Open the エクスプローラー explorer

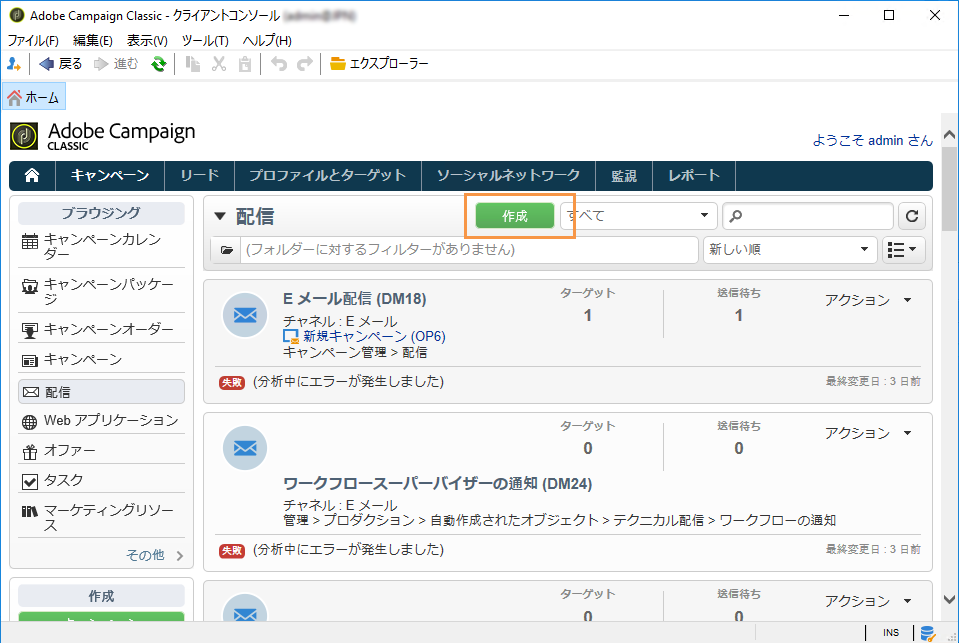click(379, 64)
